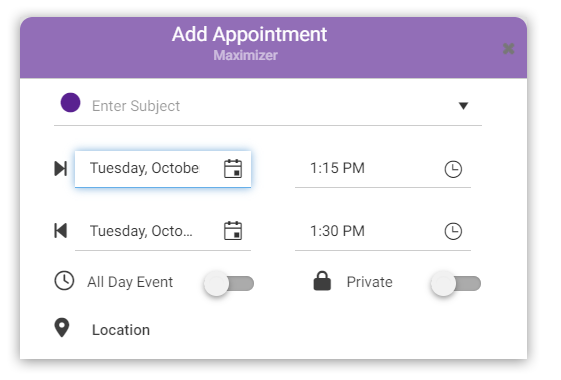The height and width of the screenshot is (380, 561).
Task: Click the Private padlock icon
Action: click(322, 281)
